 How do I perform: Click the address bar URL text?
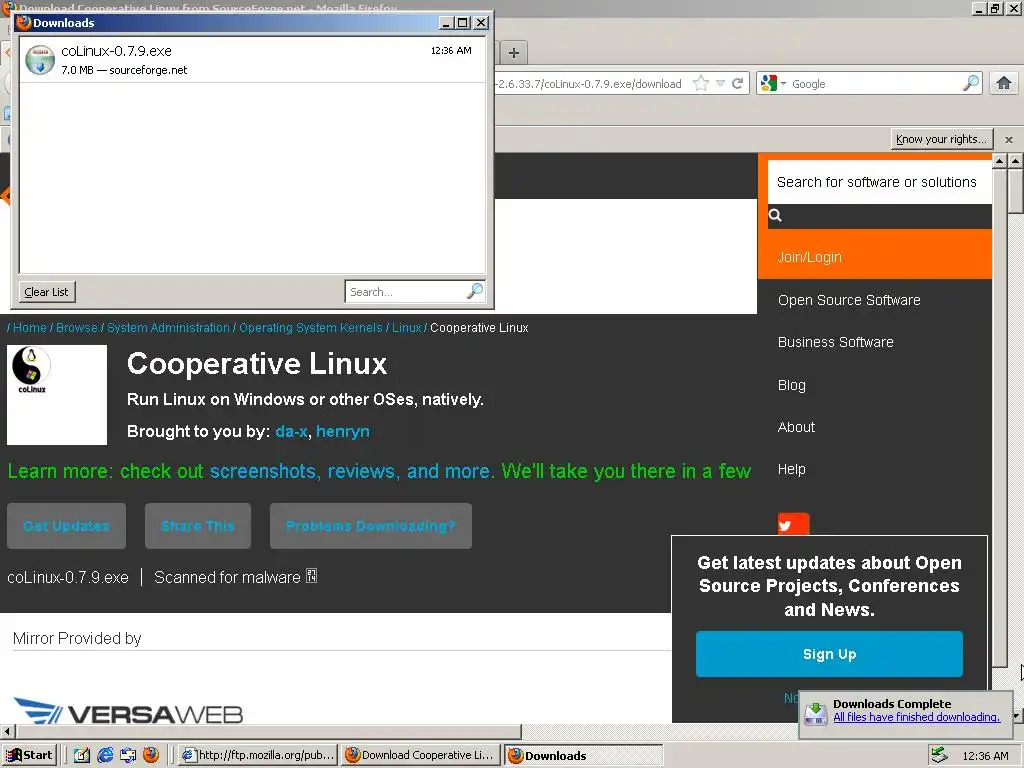pos(588,84)
